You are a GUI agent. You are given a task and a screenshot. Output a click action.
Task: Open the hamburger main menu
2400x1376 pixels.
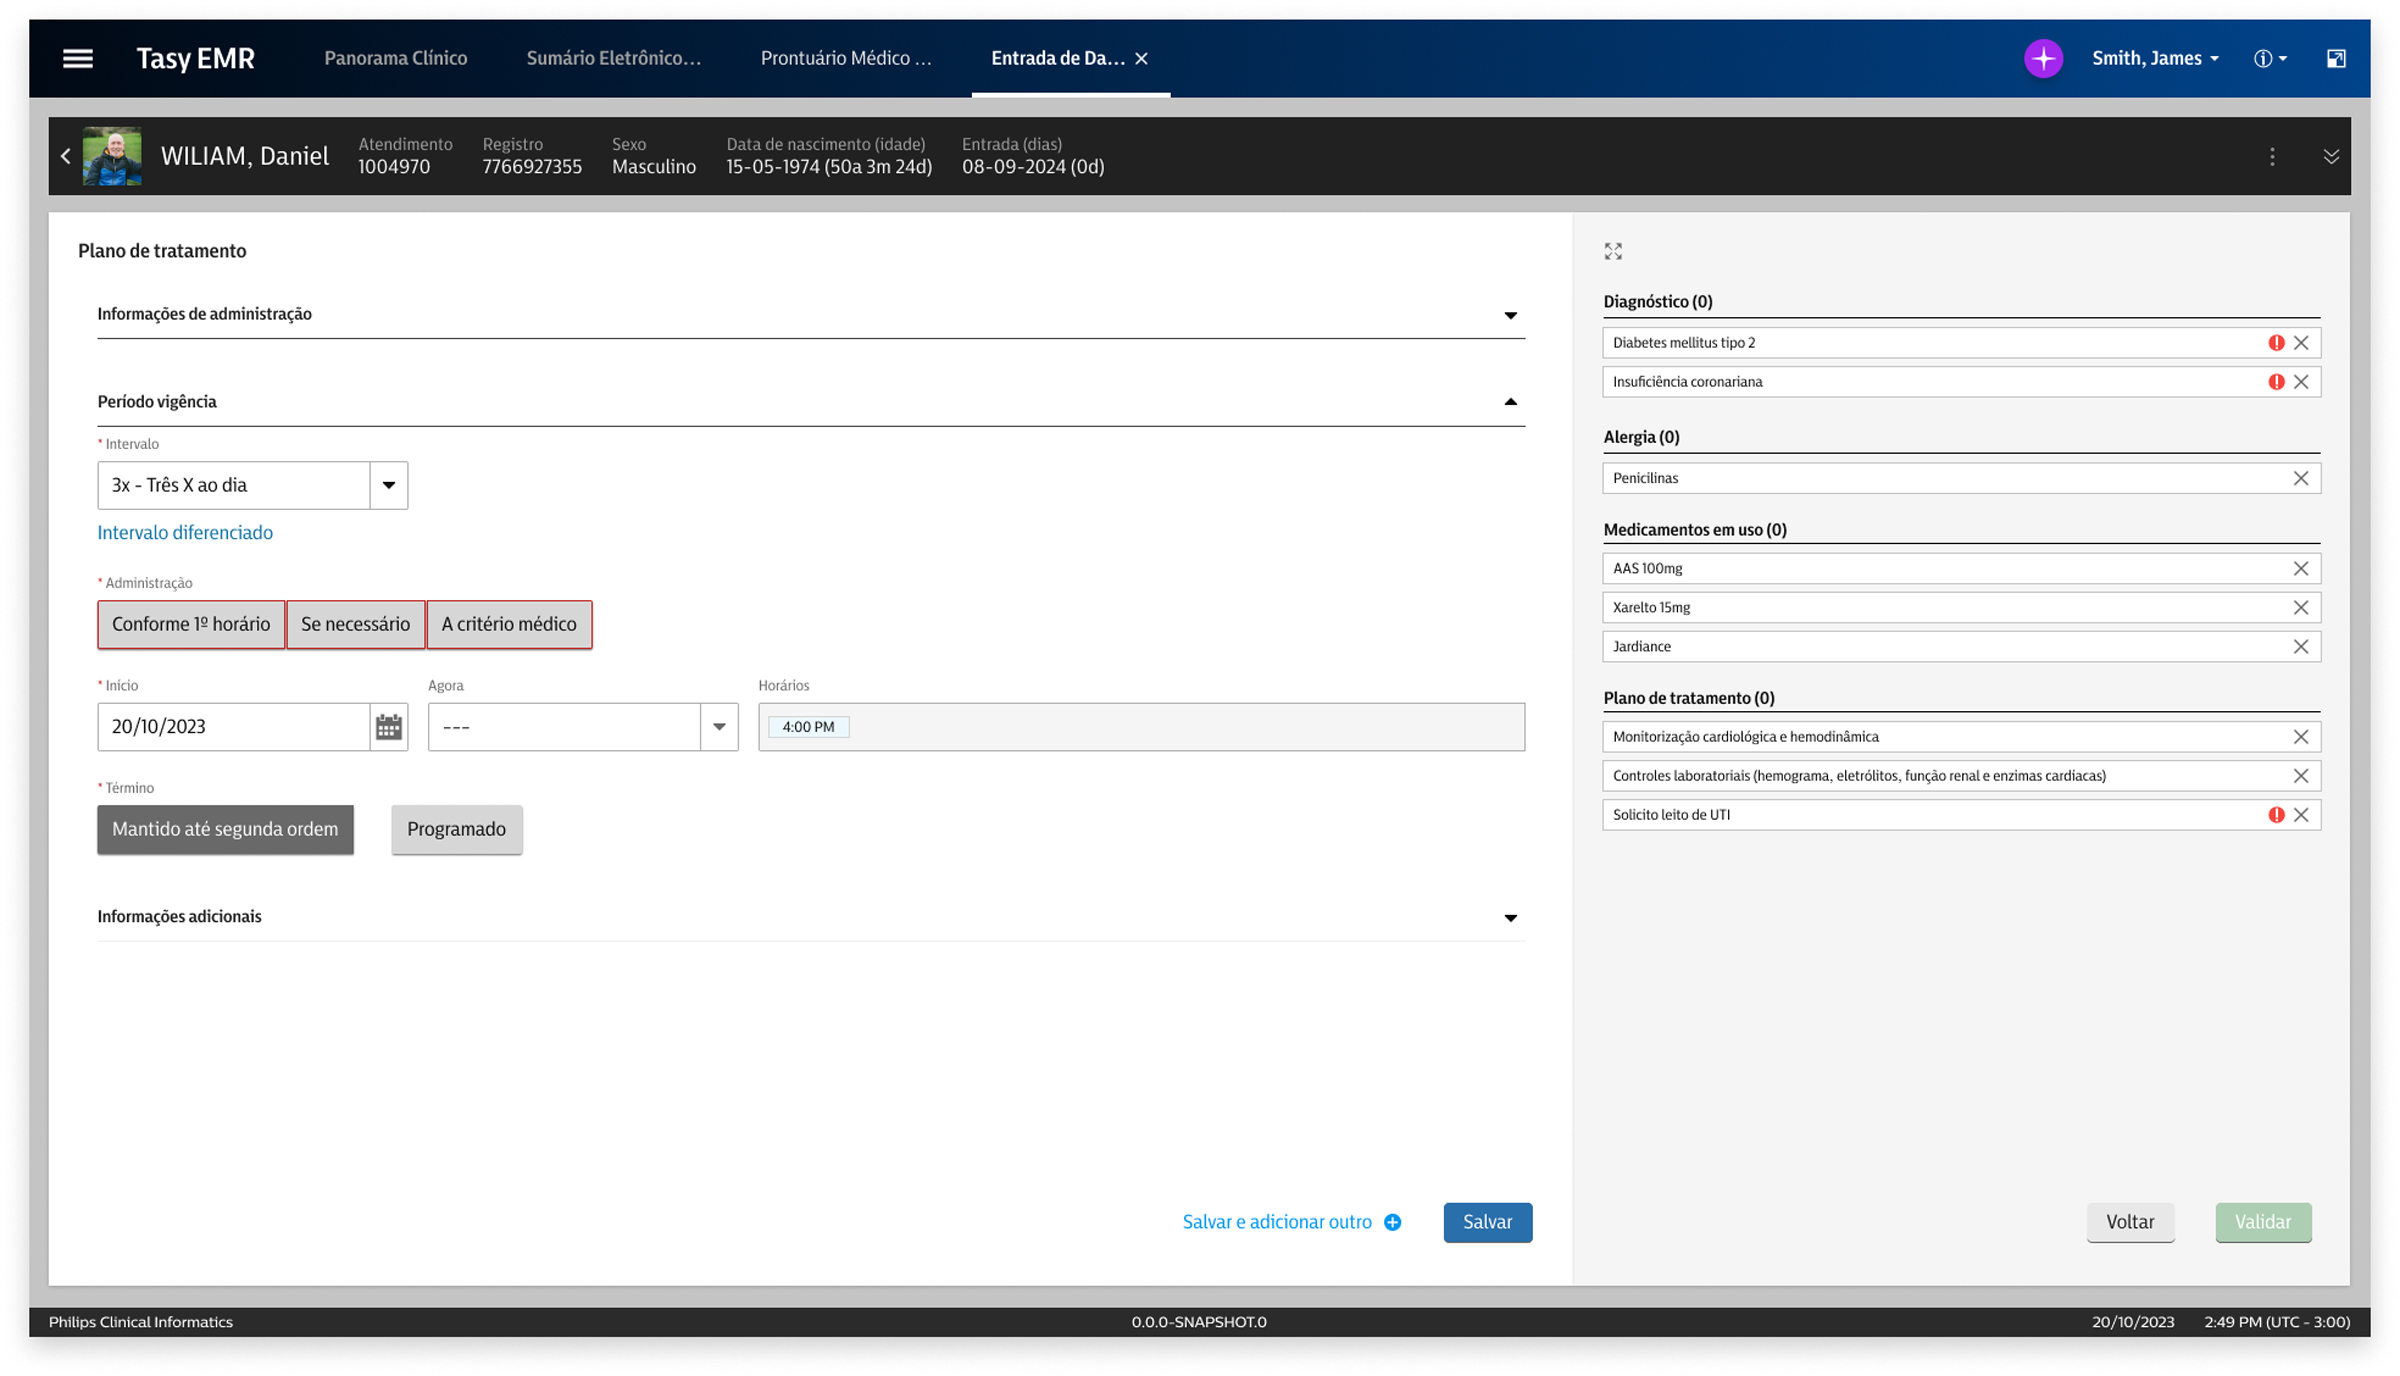click(77, 58)
